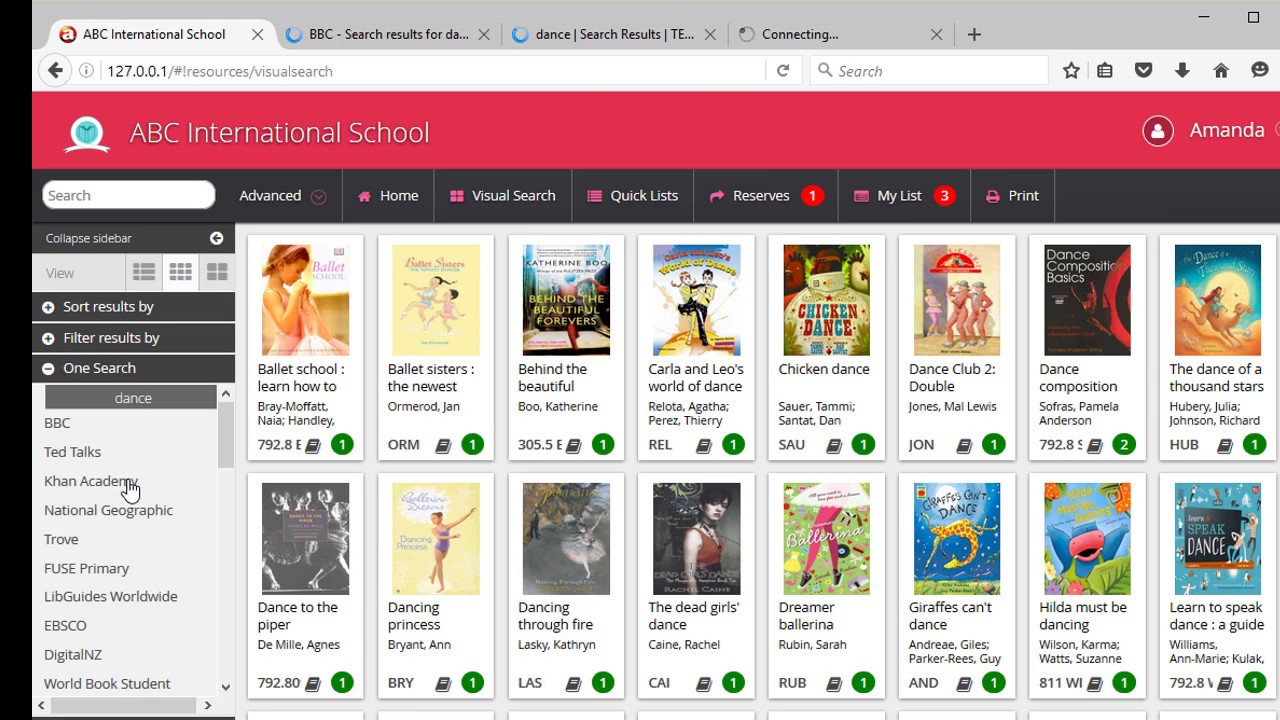Go back using the browser back arrow
The height and width of the screenshot is (720, 1280).
[55, 71]
